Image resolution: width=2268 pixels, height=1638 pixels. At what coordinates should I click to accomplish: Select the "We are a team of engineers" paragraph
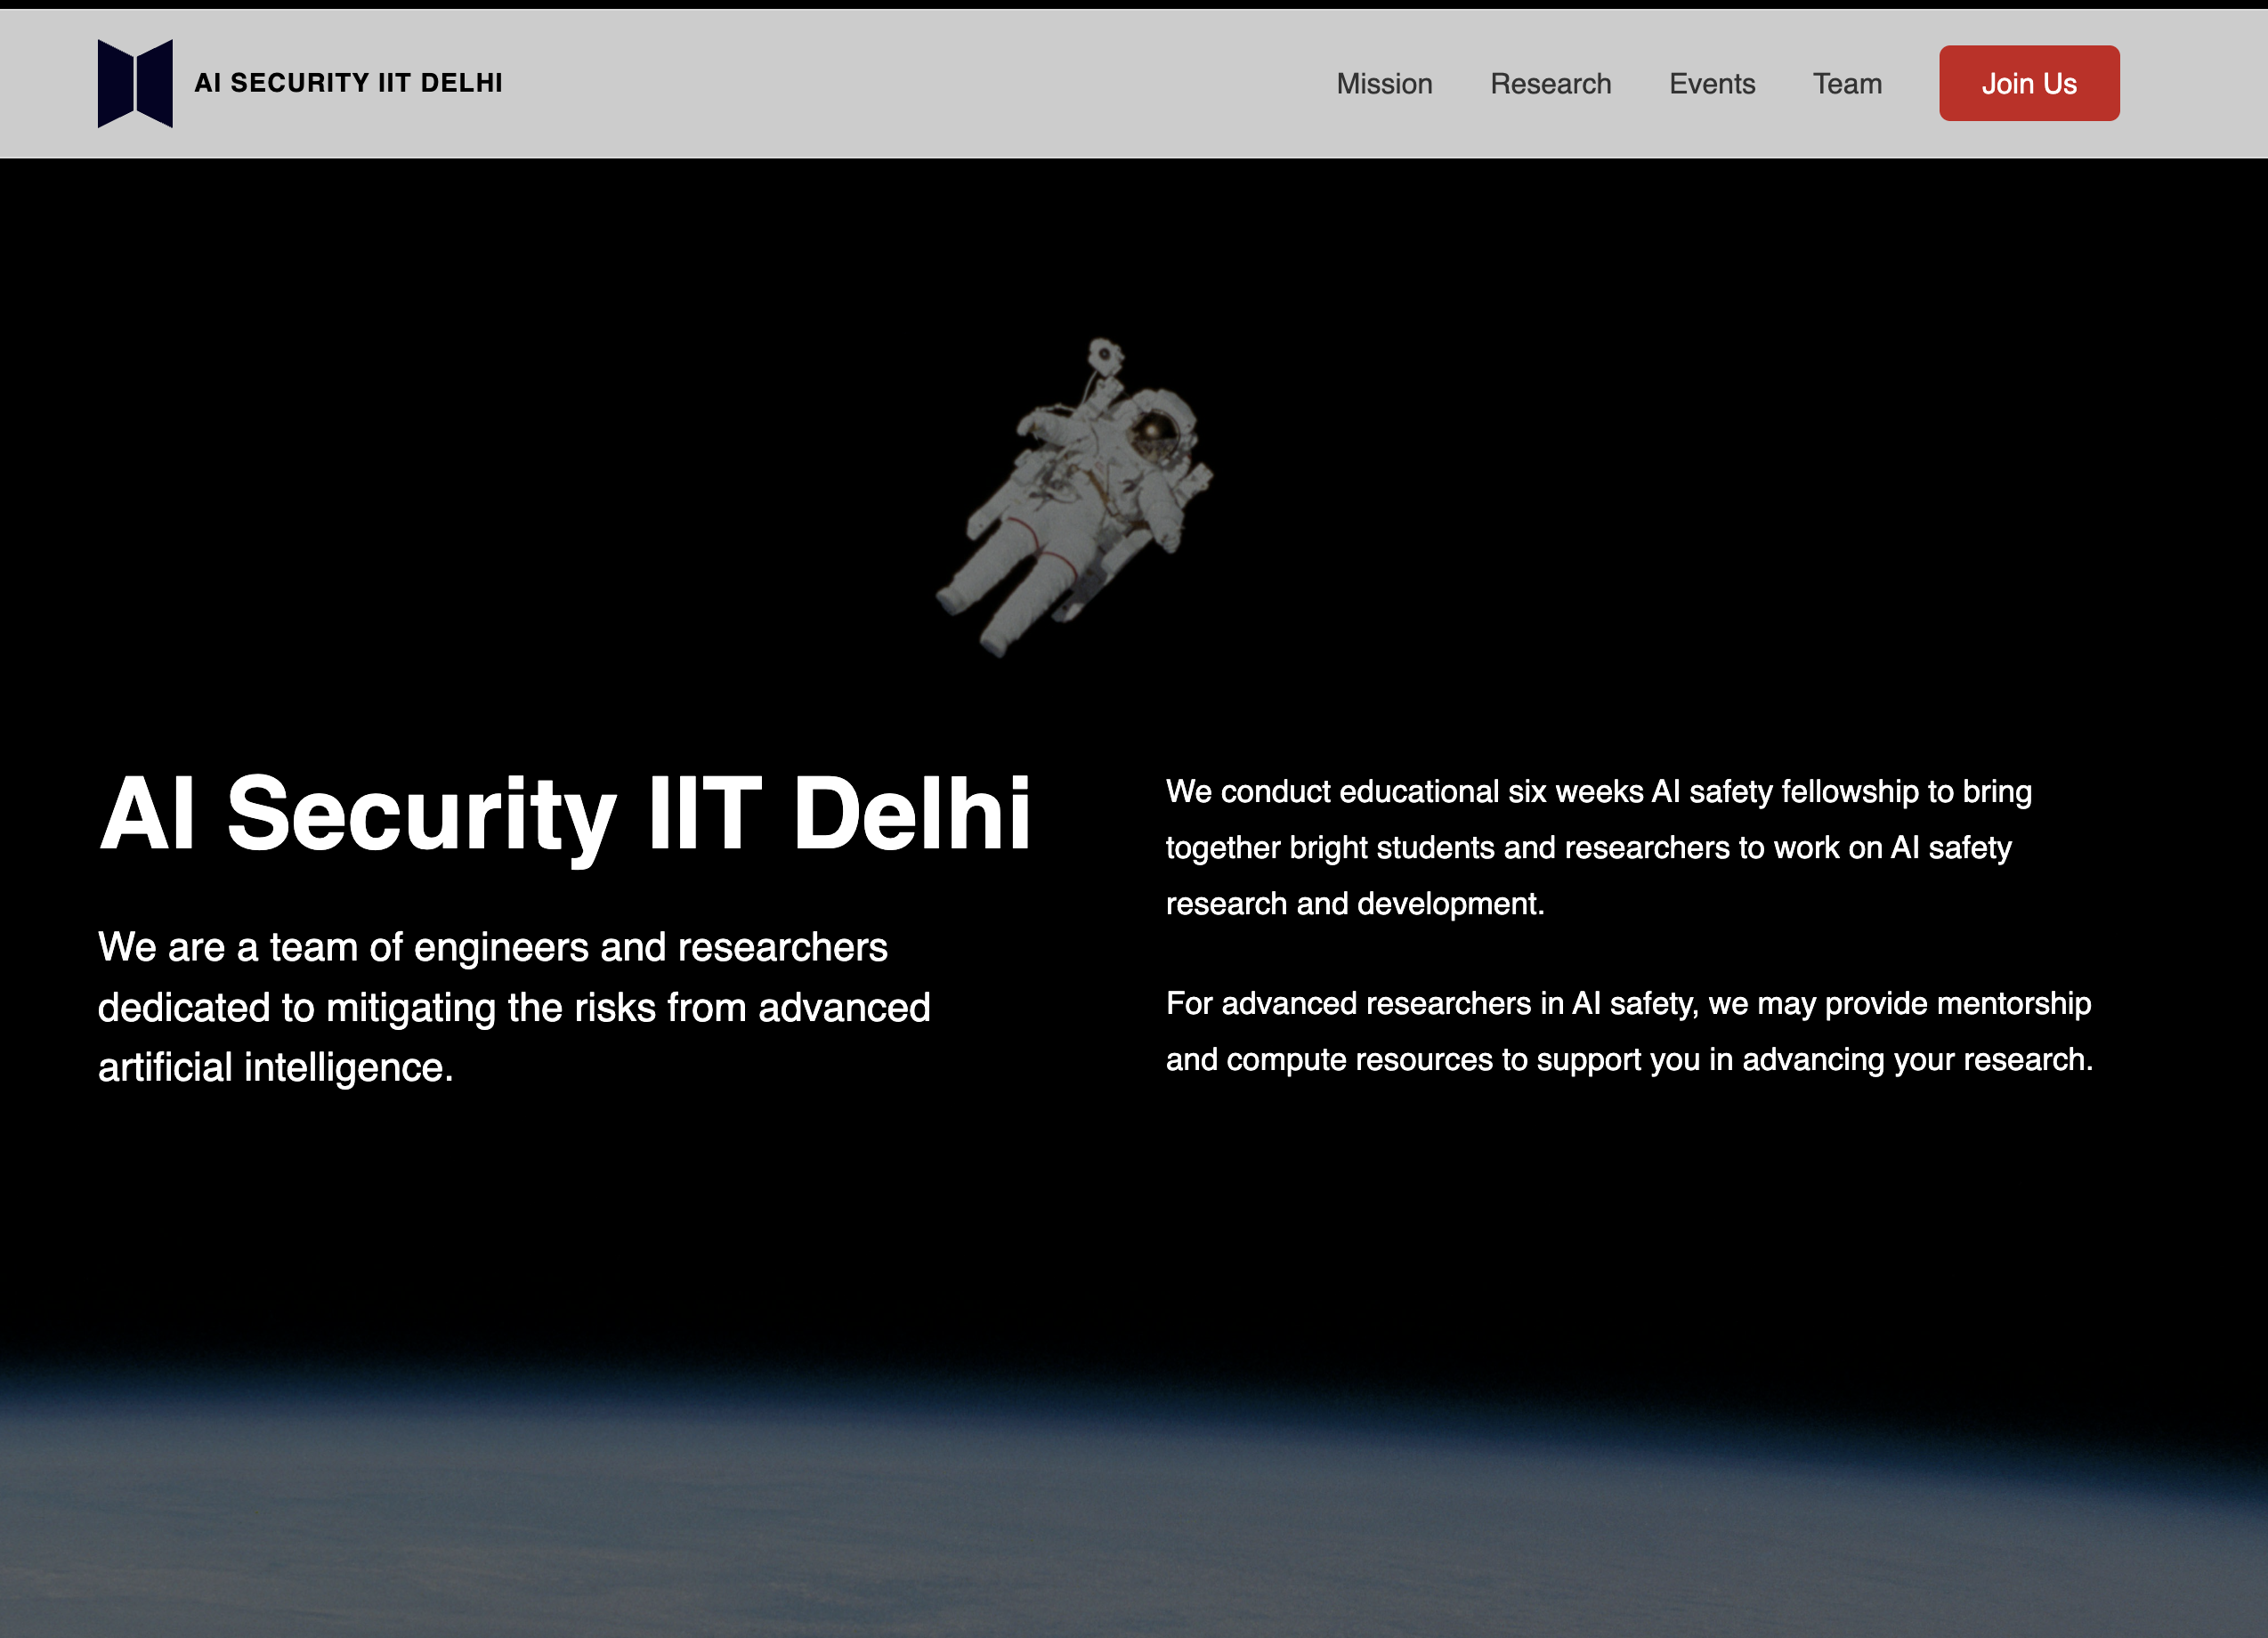pos(514,1007)
